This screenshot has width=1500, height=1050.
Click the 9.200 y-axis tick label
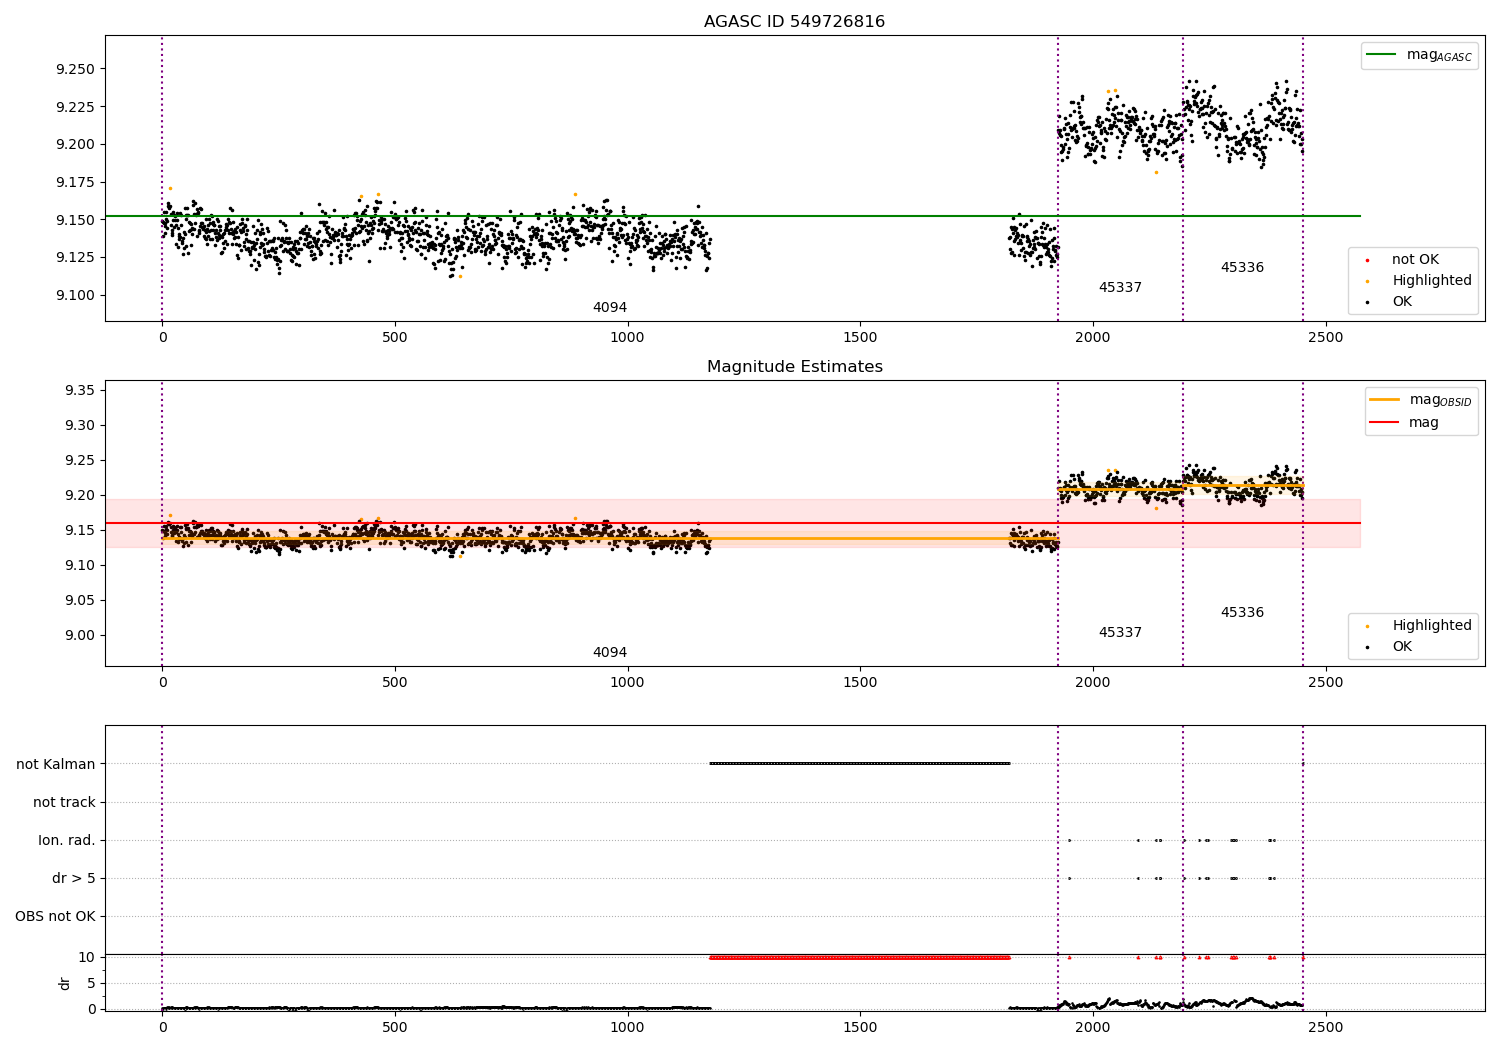coord(75,144)
